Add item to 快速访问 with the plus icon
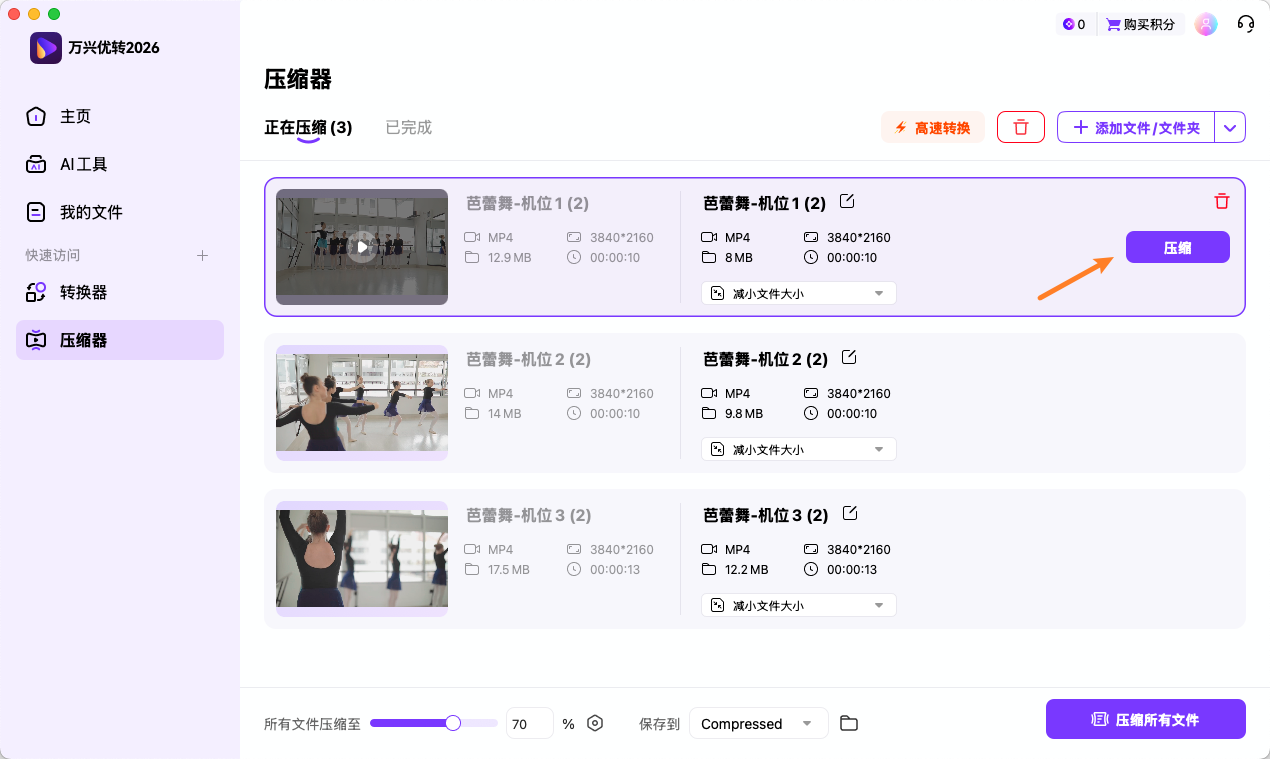The image size is (1270, 759). click(202, 255)
